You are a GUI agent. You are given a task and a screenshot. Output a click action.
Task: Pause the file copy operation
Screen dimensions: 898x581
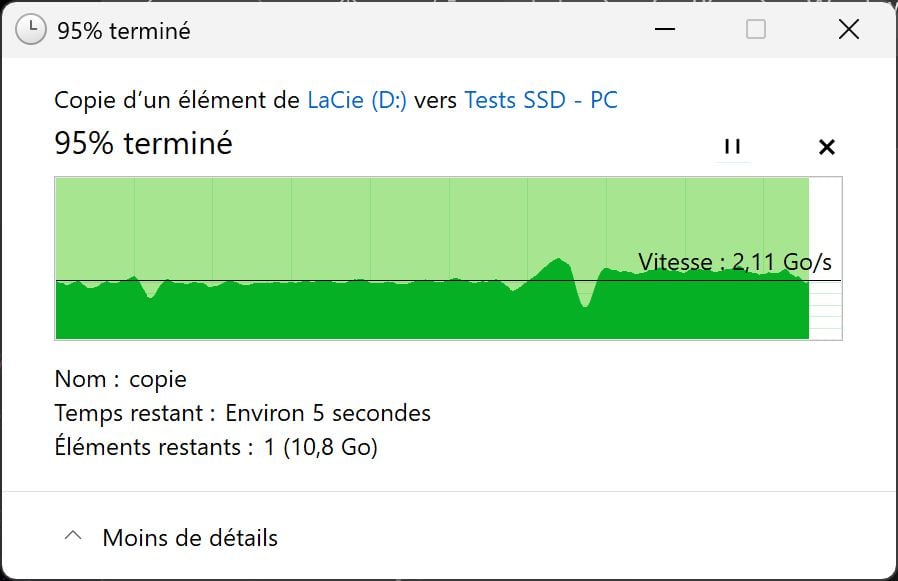[x=732, y=146]
